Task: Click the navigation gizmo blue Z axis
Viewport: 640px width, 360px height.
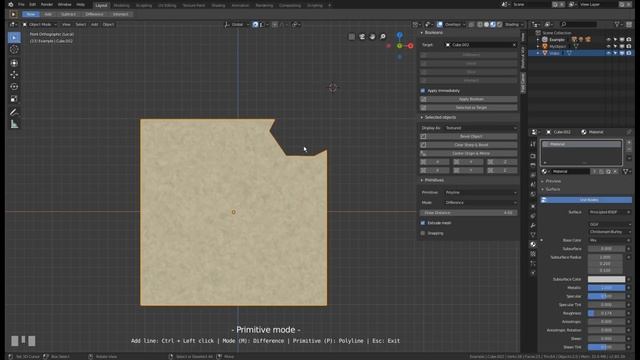Action: click(x=400, y=36)
